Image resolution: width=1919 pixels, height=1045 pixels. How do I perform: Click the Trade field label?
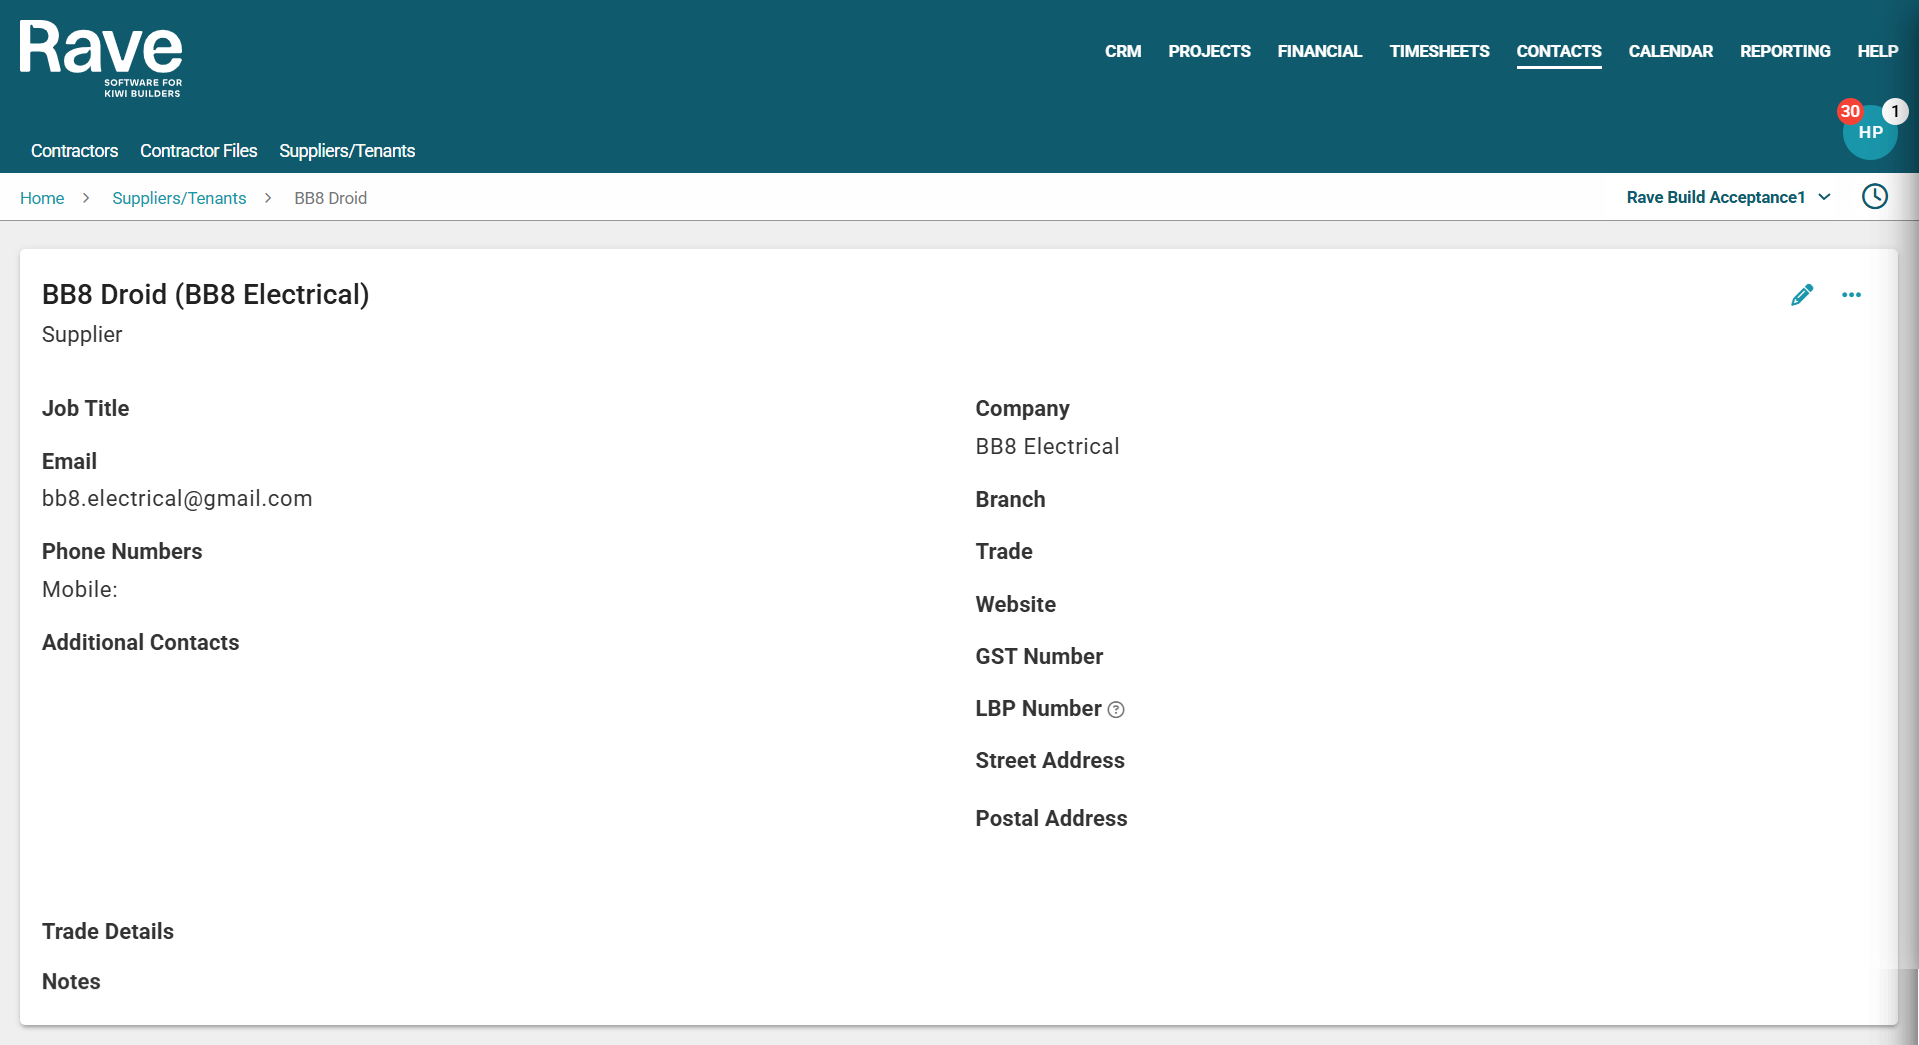click(1004, 552)
